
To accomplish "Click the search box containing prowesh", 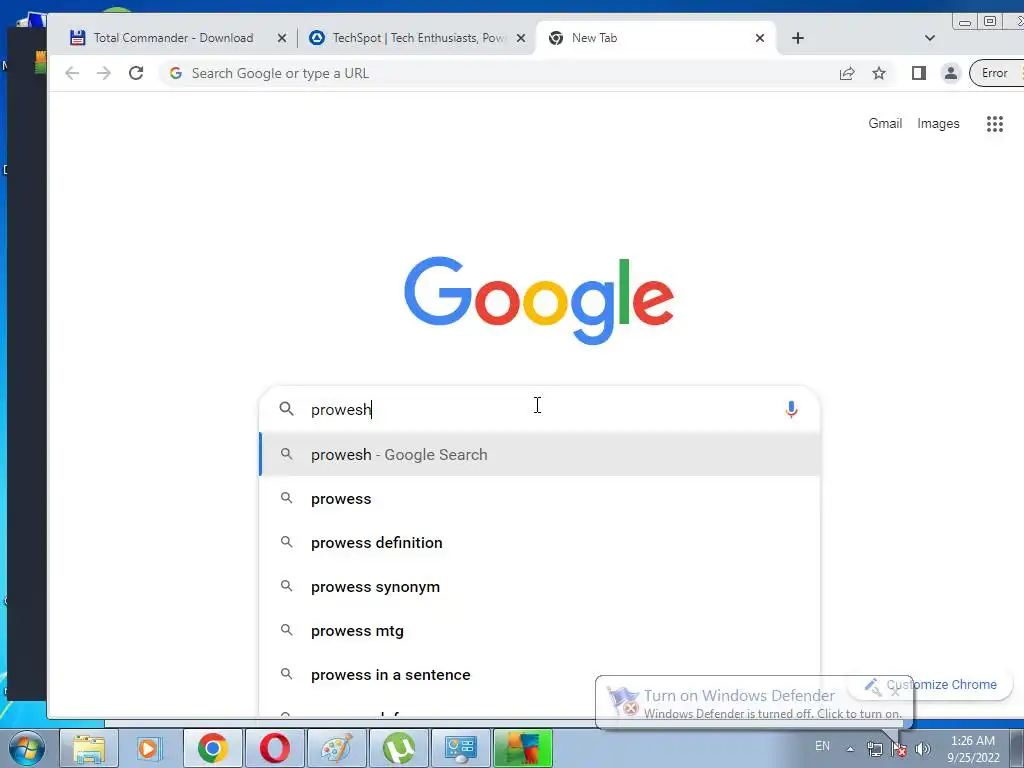I will tap(539, 409).
